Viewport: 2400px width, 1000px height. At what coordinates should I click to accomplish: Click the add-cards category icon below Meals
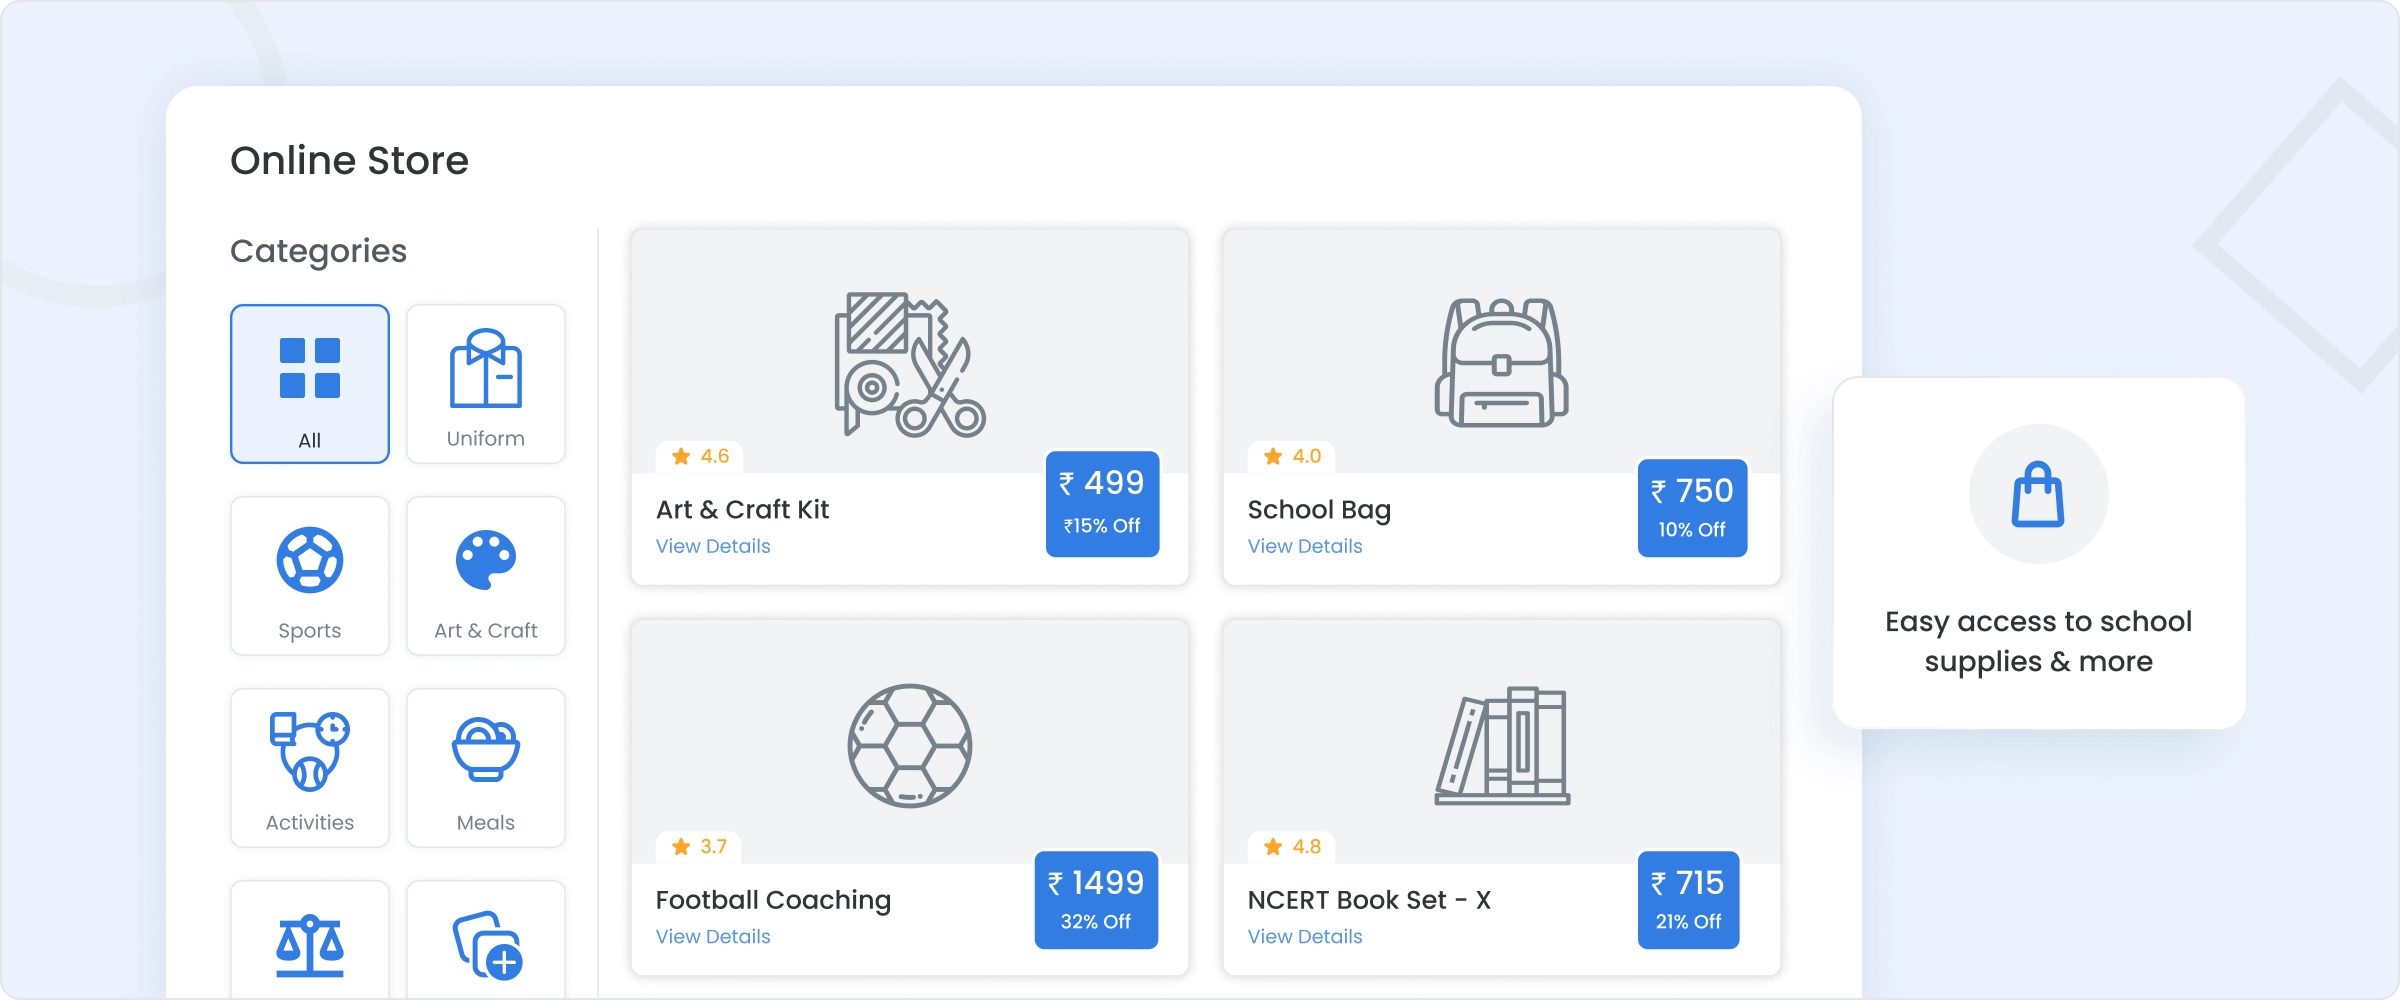(x=486, y=940)
